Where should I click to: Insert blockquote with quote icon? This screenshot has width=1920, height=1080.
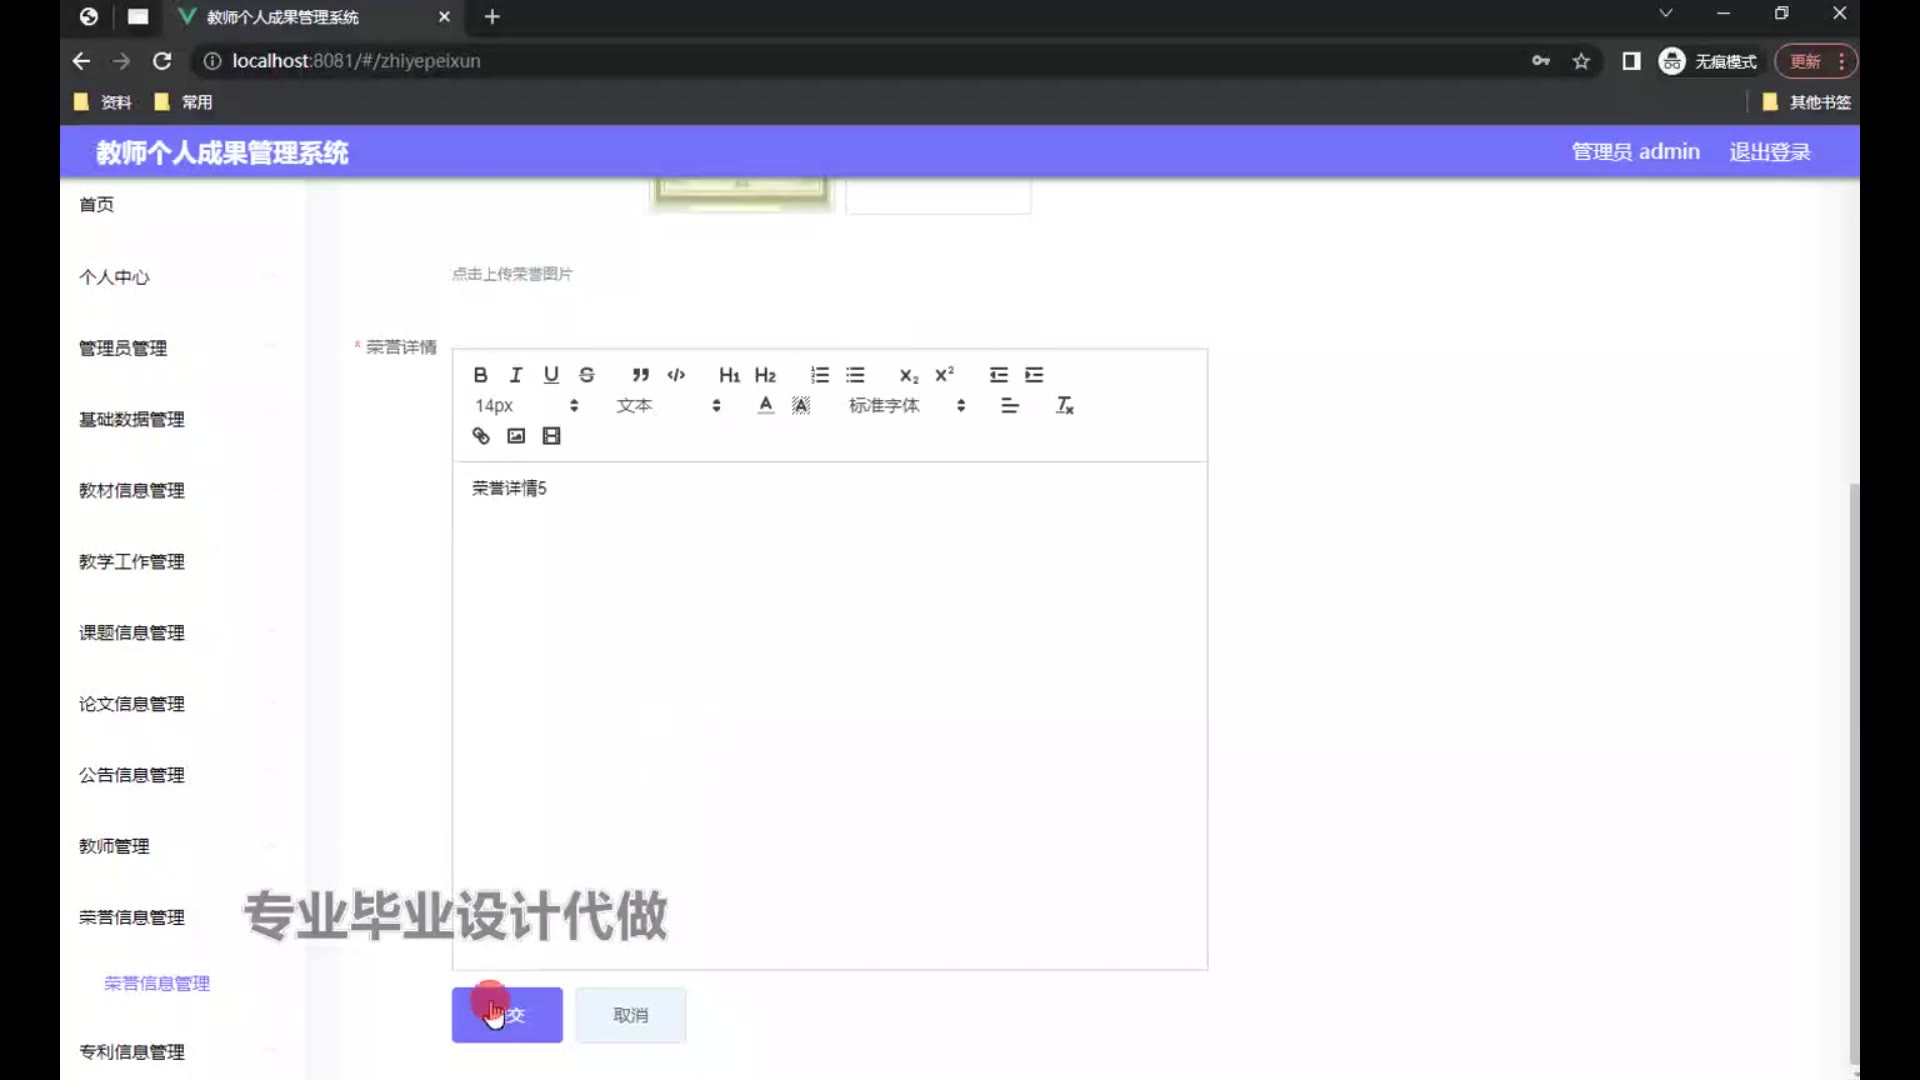tap(640, 375)
